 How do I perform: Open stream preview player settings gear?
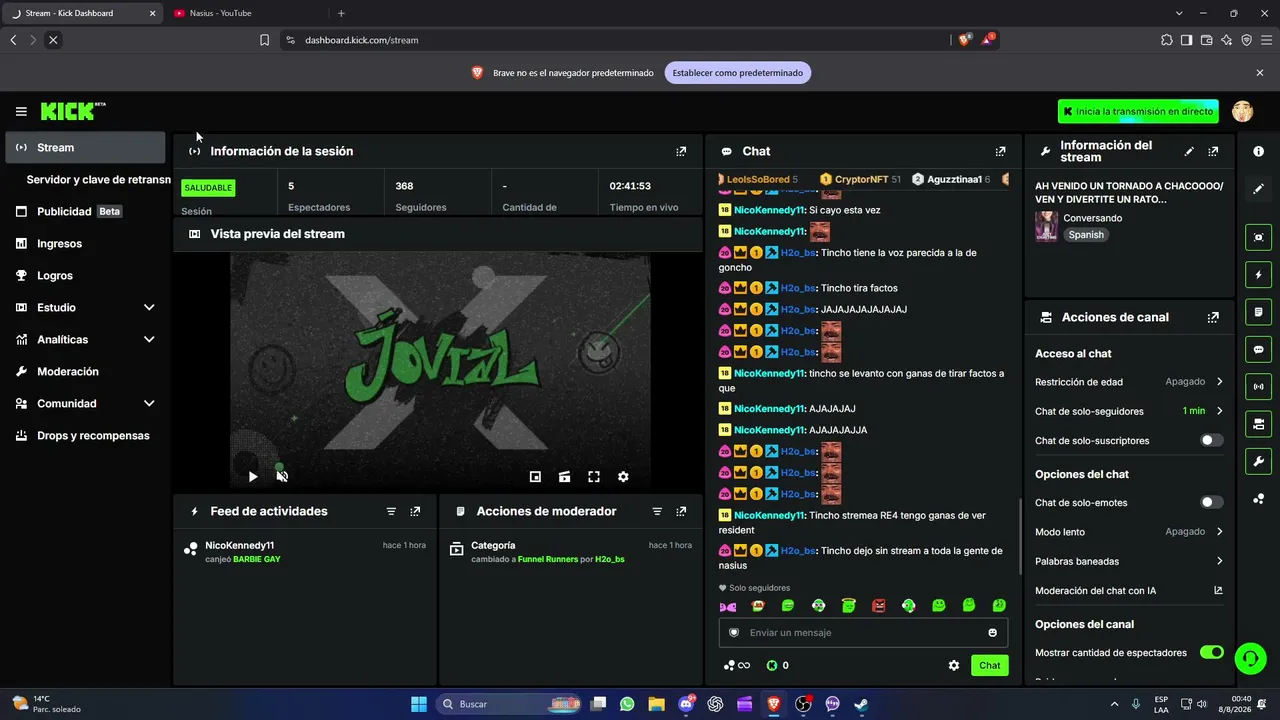[x=623, y=477]
